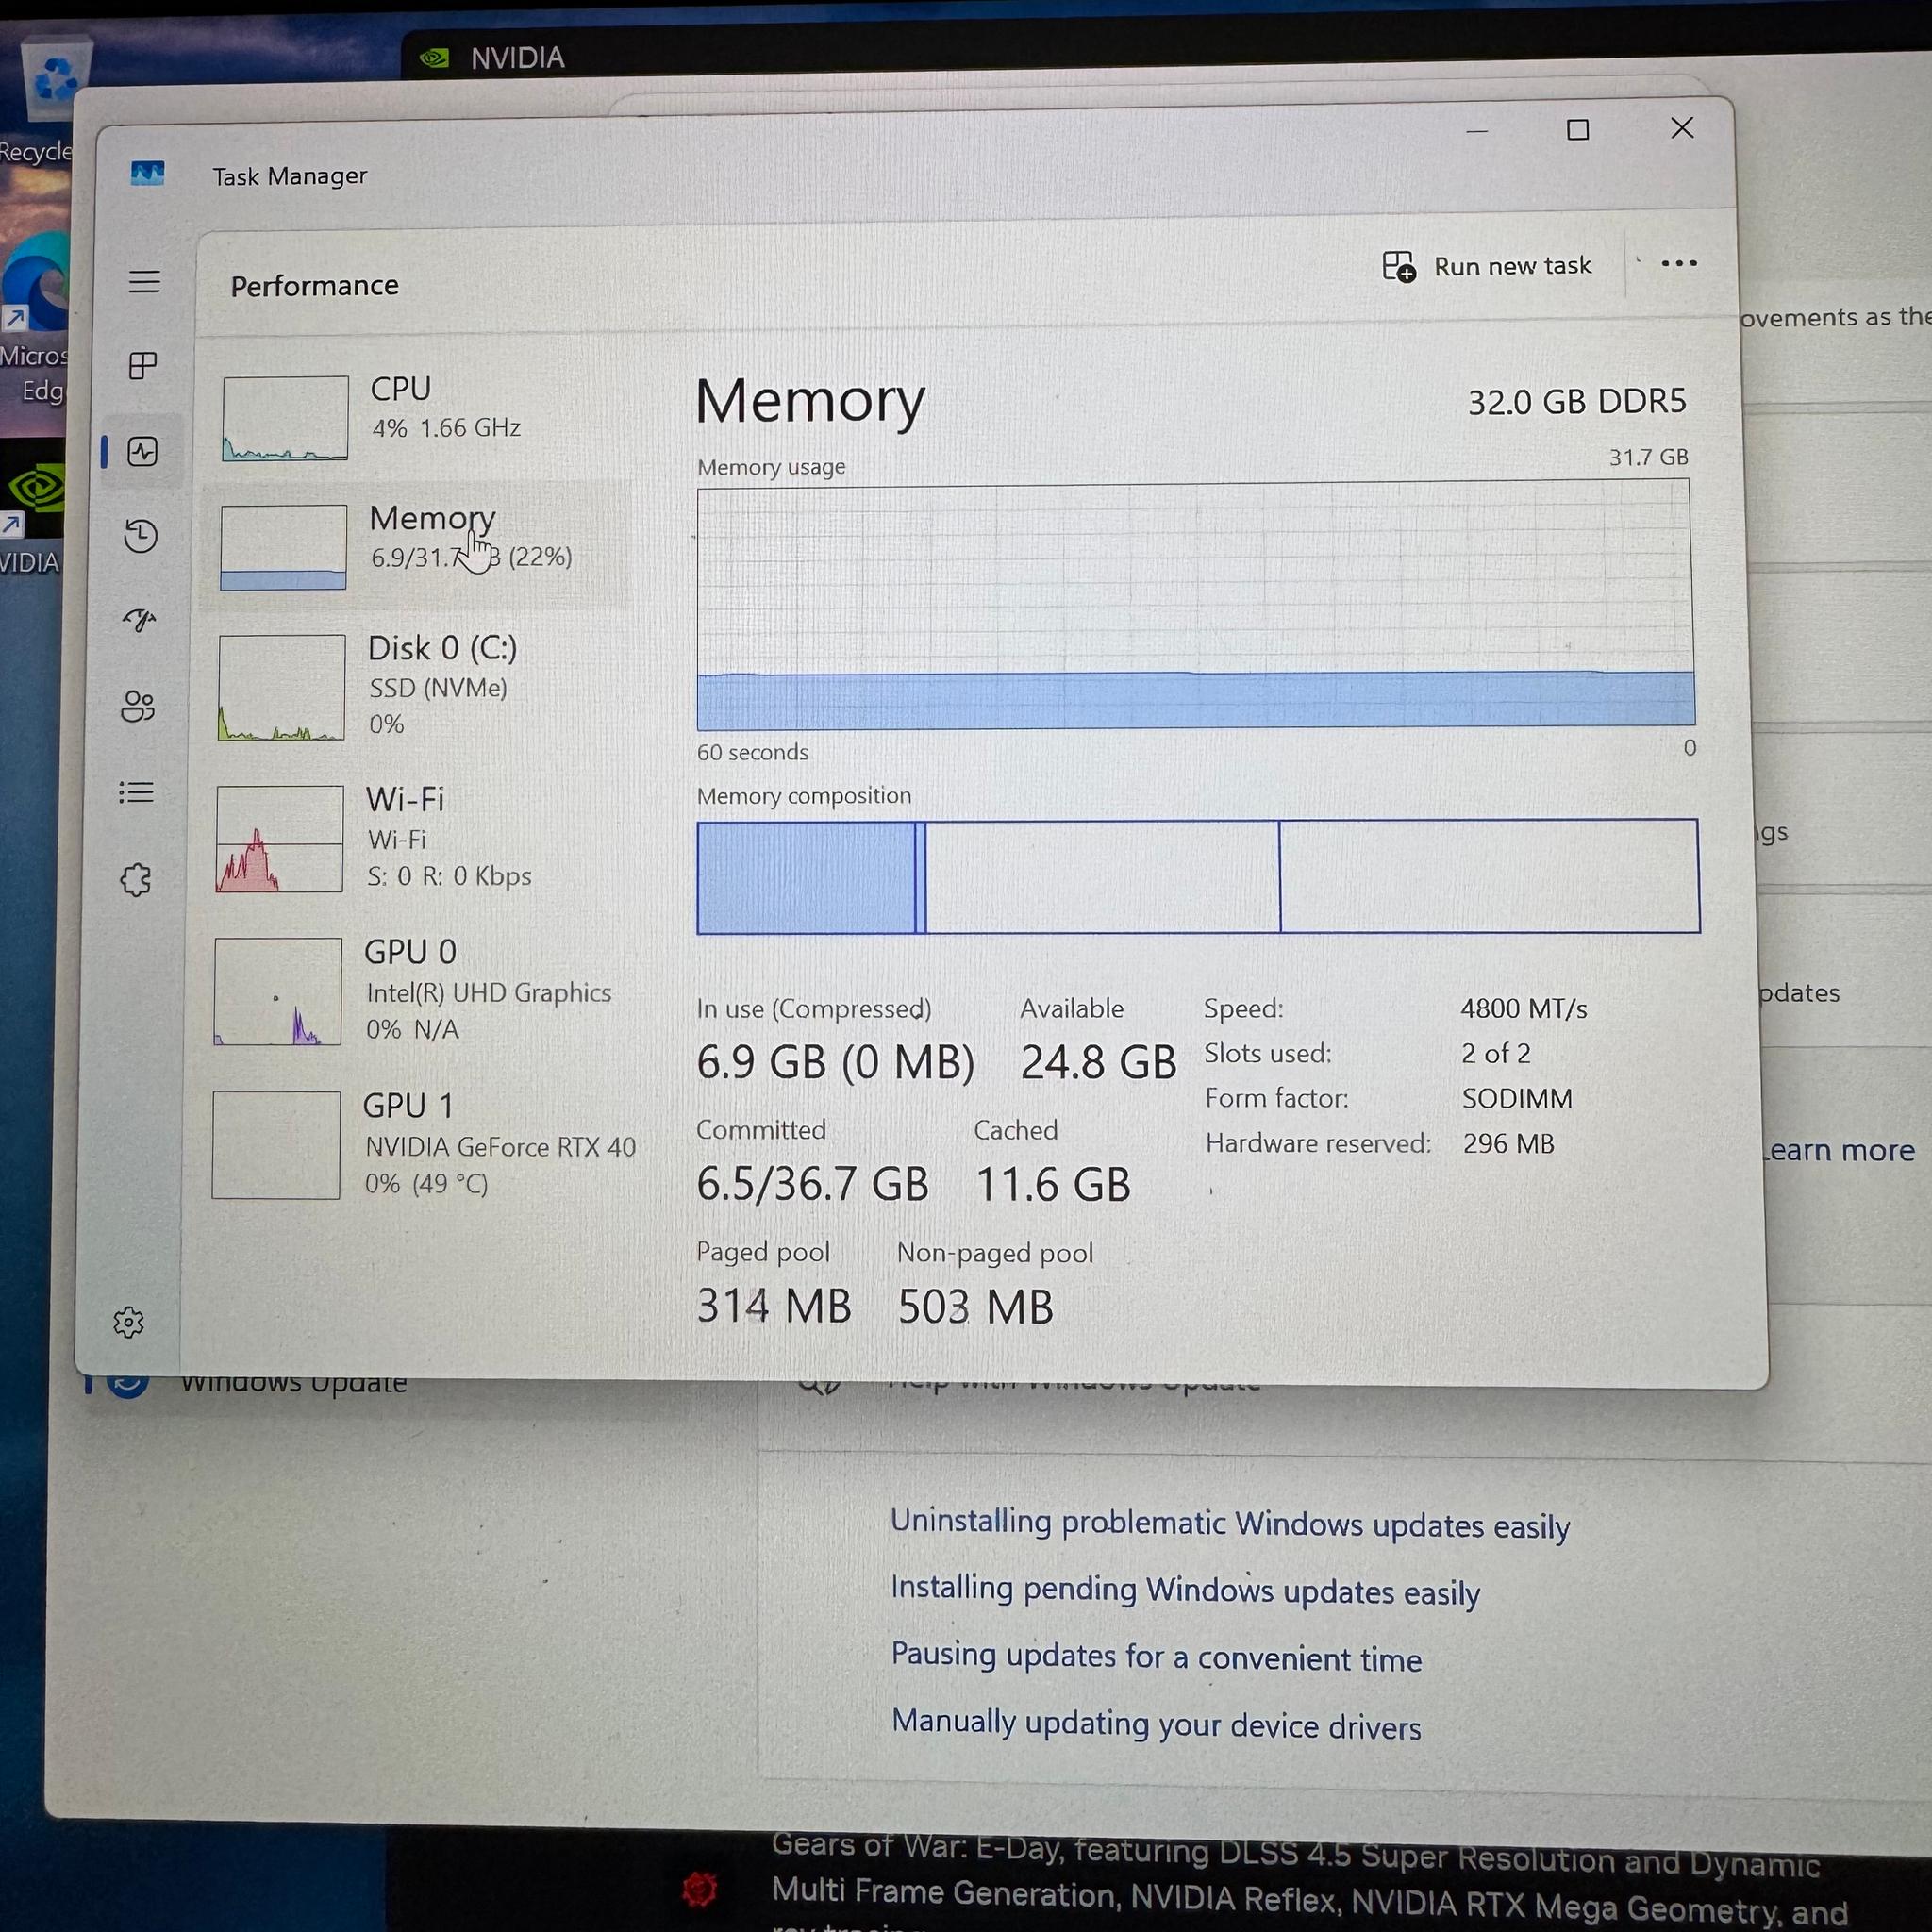1932x1932 pixels.
Task: Click the Non-paged pool value 503 MB
Action: point(975,1307)
